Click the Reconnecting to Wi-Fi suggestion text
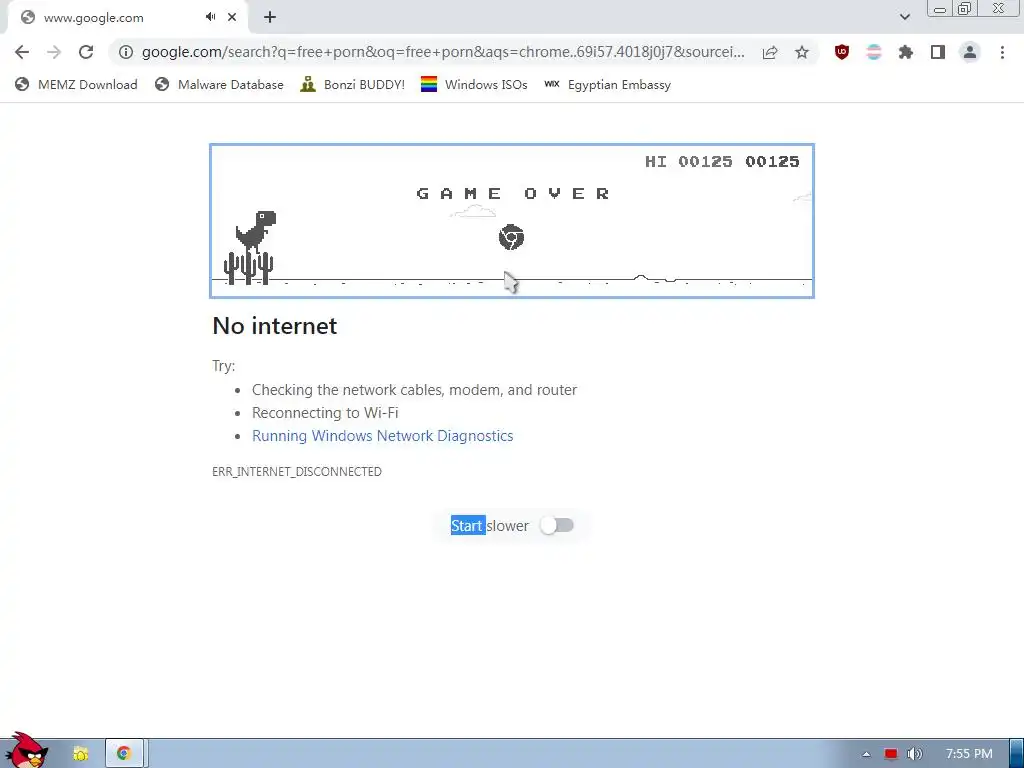This screenshot has width=1024, height=768. coord(325,413)
